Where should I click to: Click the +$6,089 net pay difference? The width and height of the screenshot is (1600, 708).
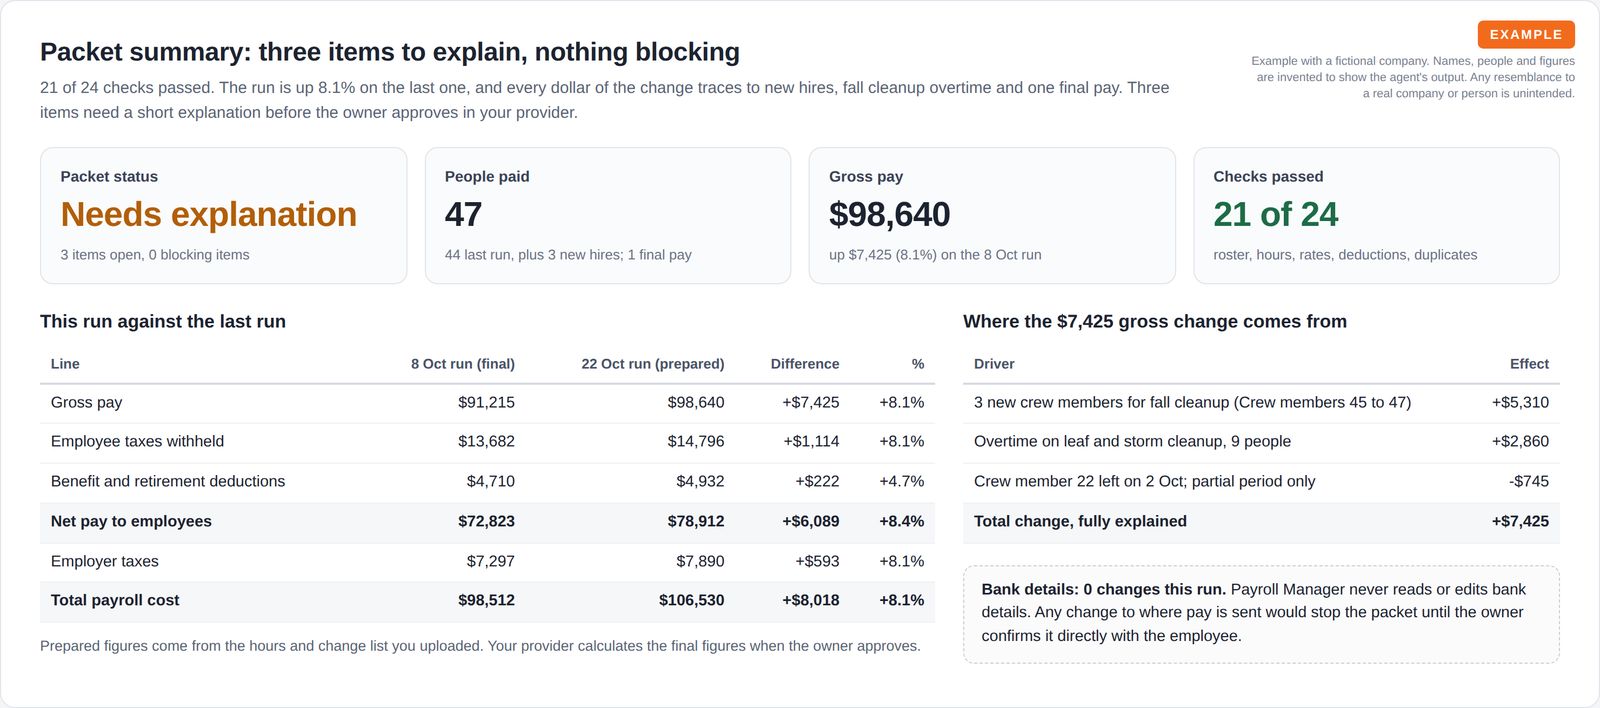(811, 521)
